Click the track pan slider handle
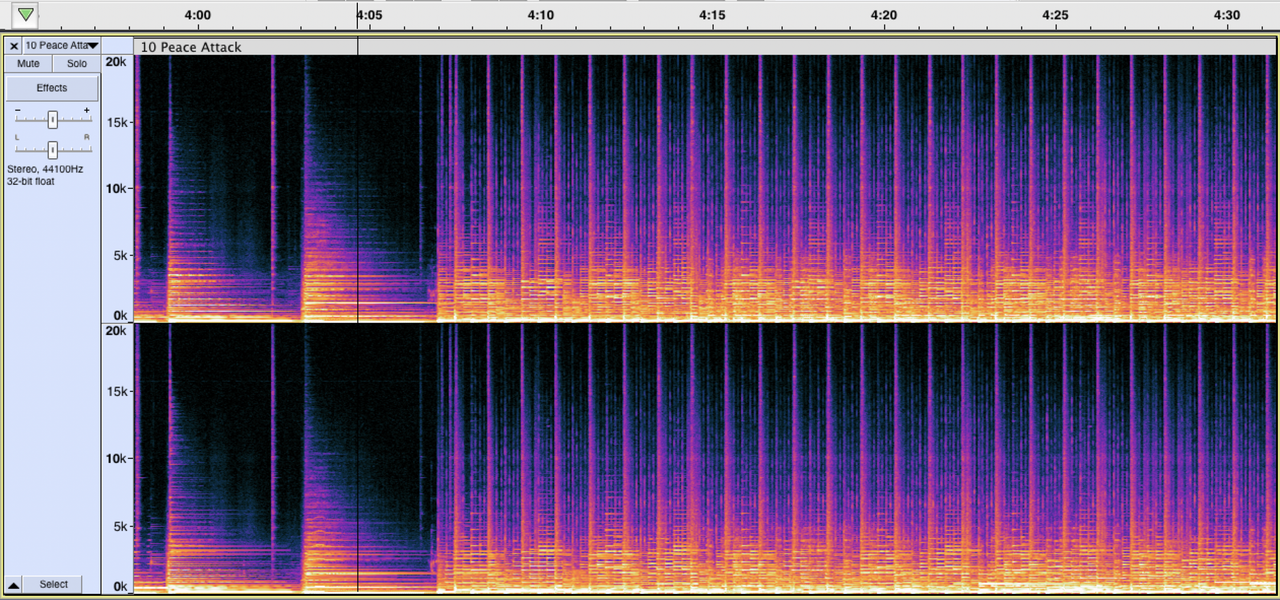Image resolution: width=1280 pixels, height=600 pixels. coord(53,149)
